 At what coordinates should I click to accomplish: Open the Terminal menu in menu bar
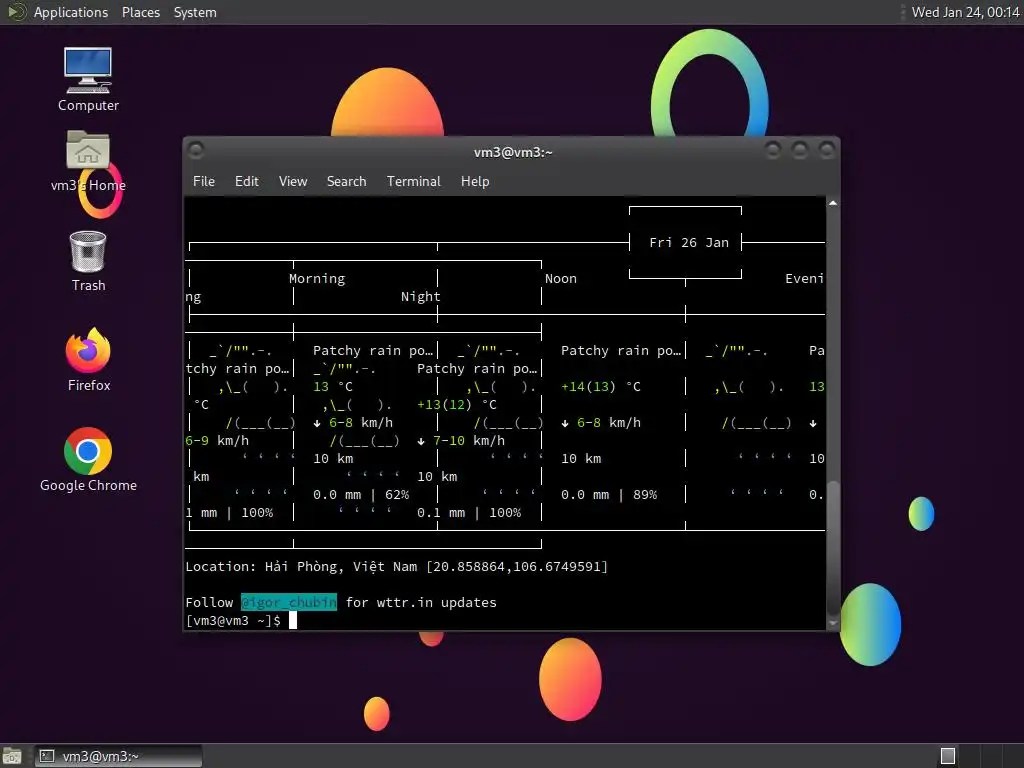413,182
